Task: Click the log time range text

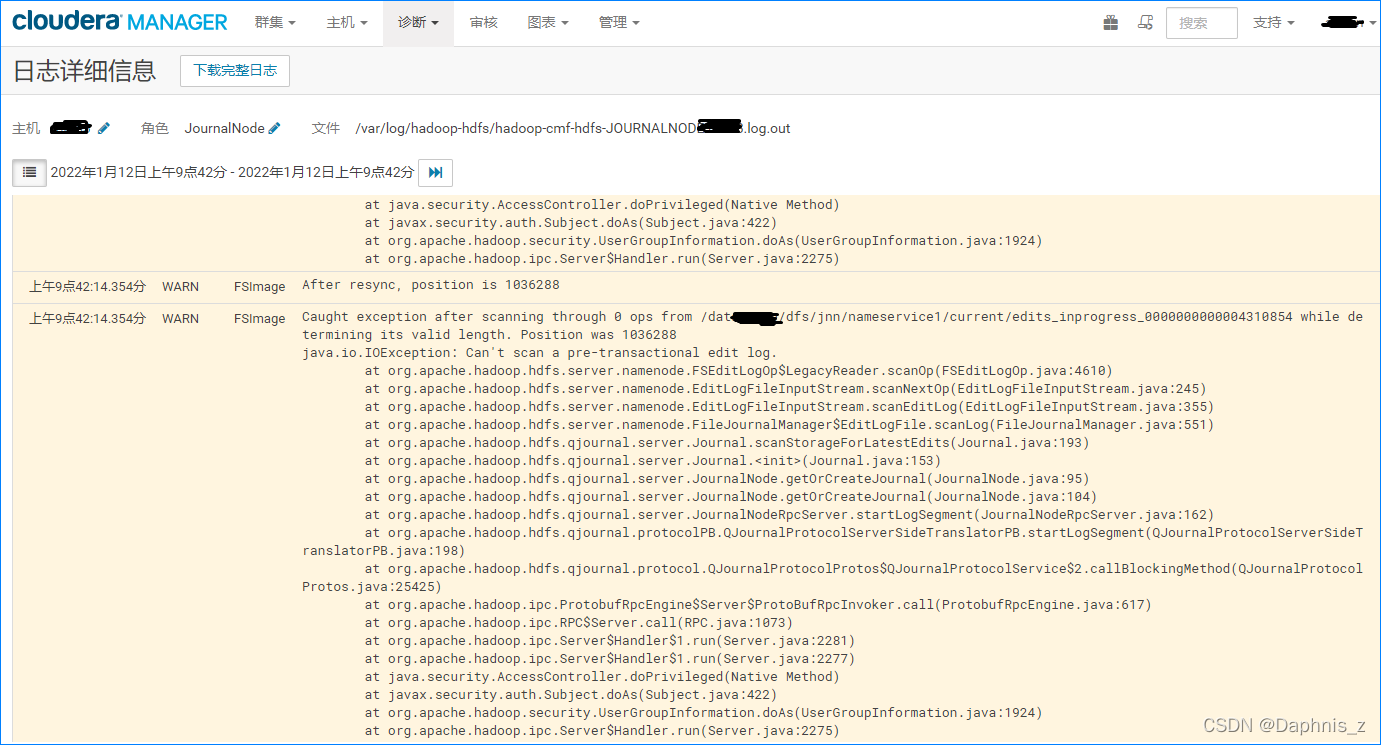Action: [232, 172]
